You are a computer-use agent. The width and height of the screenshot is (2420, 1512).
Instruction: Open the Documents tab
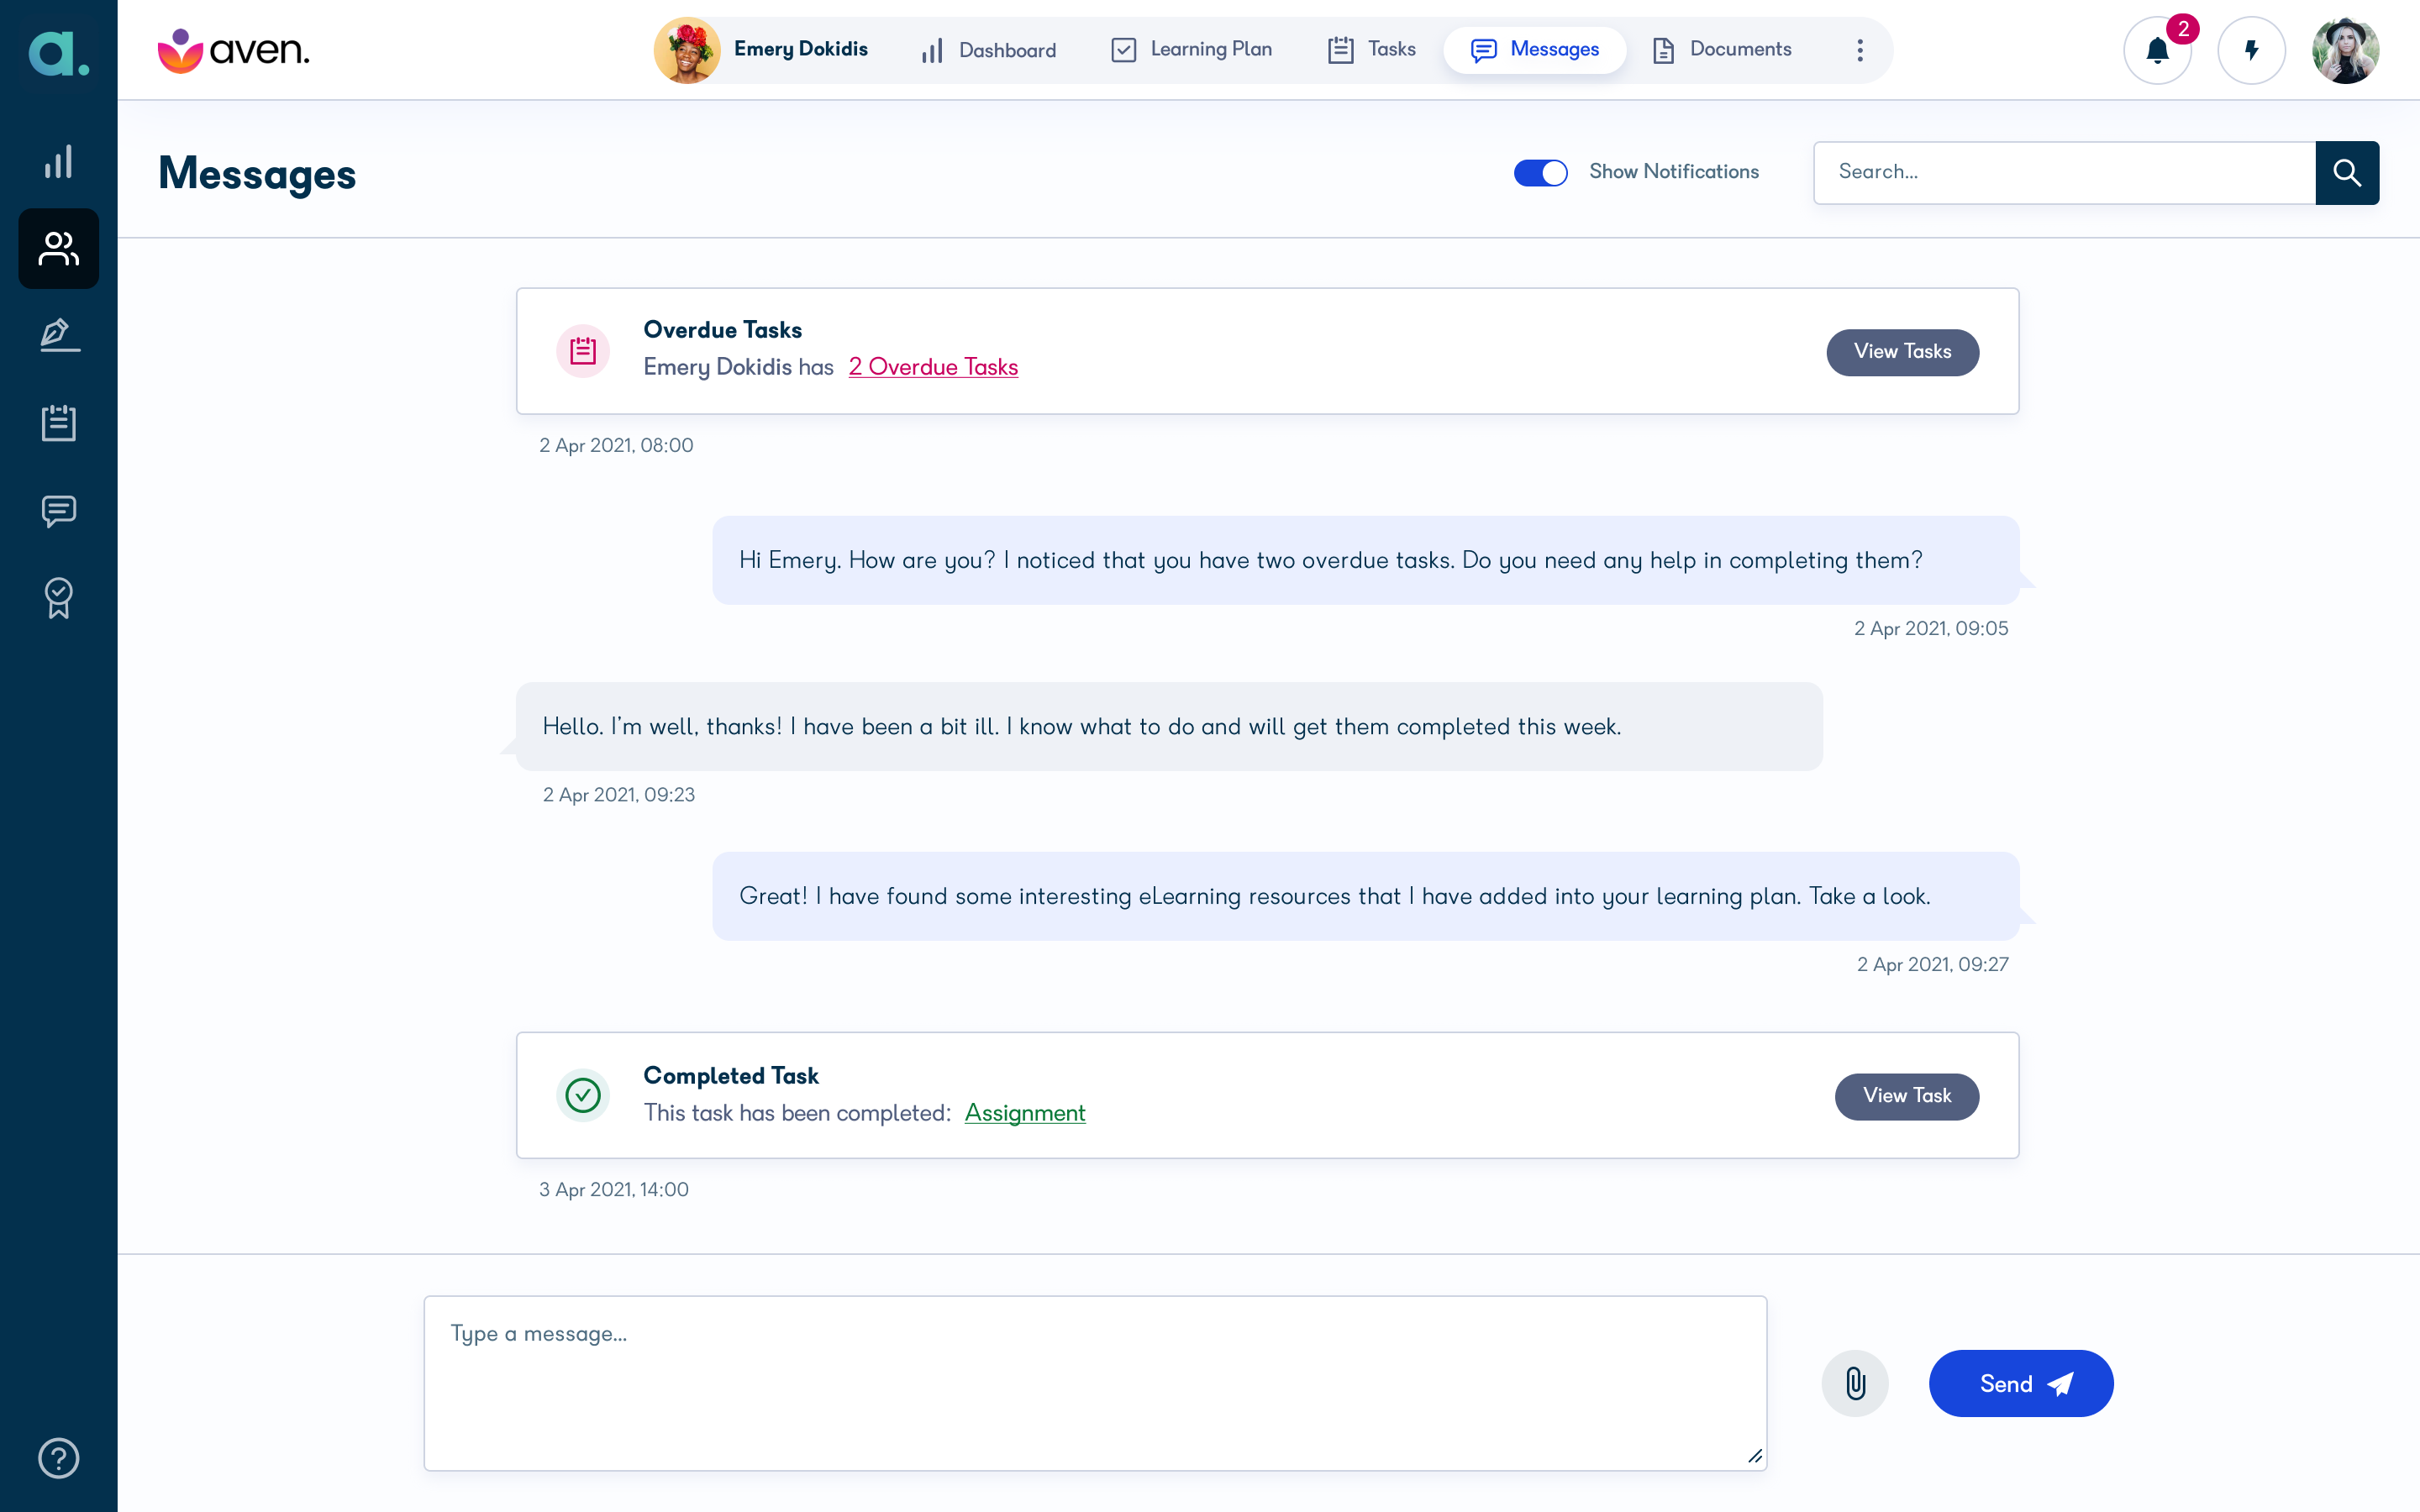pos(1721,50)
